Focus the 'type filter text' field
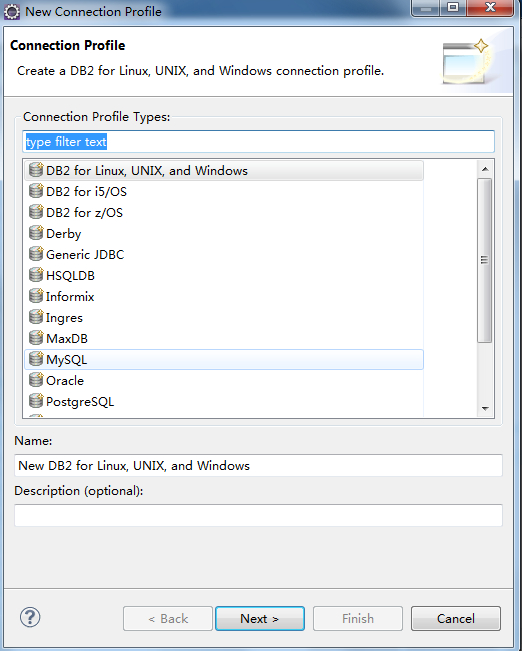Image resolution: width=522 pixels, height=651 pixels. tap(258, 142)
